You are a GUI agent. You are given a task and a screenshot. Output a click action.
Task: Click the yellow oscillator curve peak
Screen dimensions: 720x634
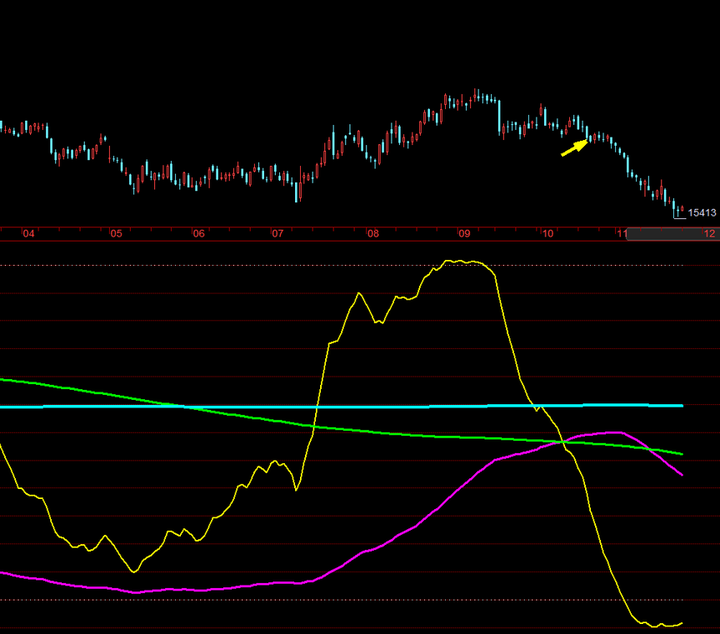(x=459, y=262)
